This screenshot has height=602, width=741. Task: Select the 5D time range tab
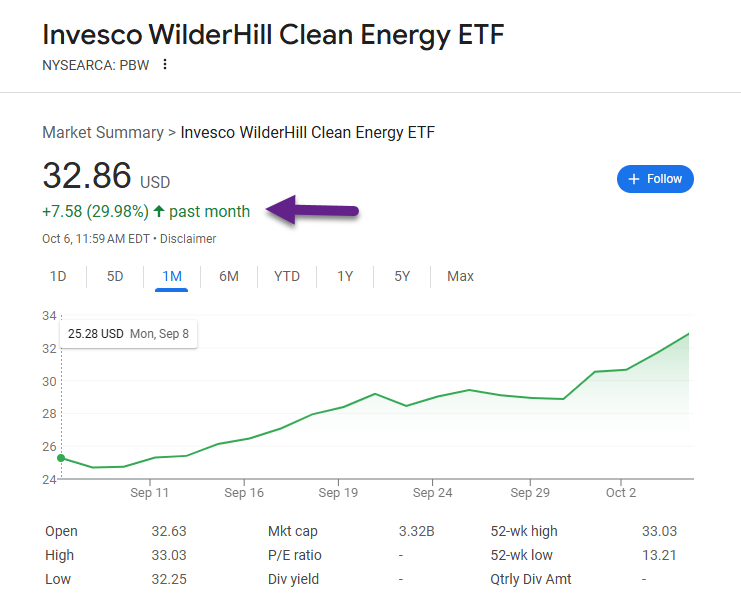tap(115, 276)
